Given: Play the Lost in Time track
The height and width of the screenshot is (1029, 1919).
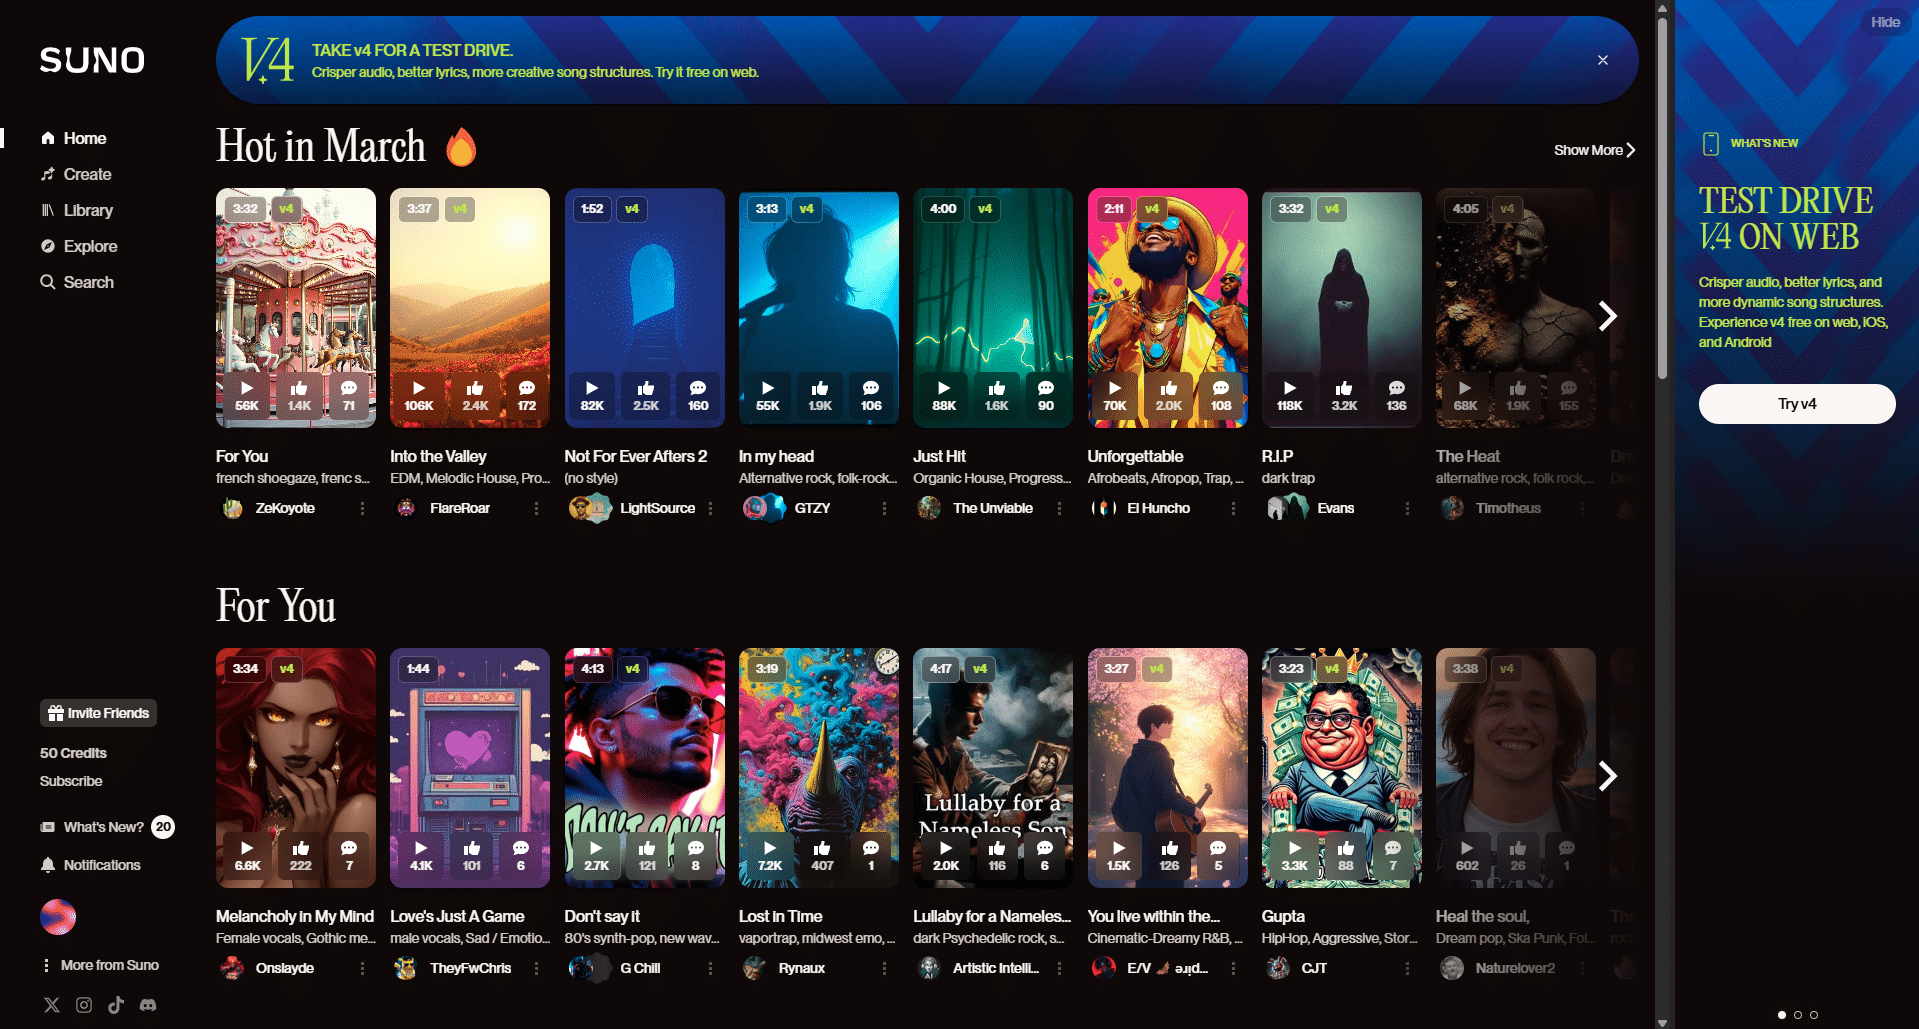Looking at the screenshot, I should coord(770,856).
